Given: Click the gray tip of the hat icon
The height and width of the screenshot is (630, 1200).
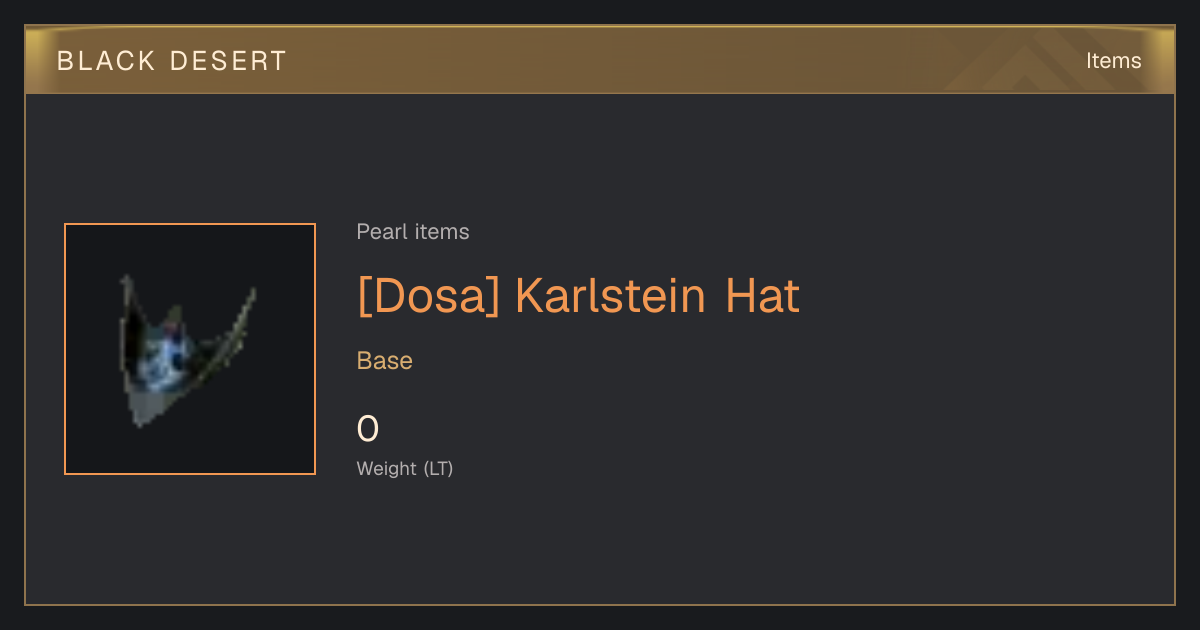Looking at the screenshot, I should tap(148, 410).
